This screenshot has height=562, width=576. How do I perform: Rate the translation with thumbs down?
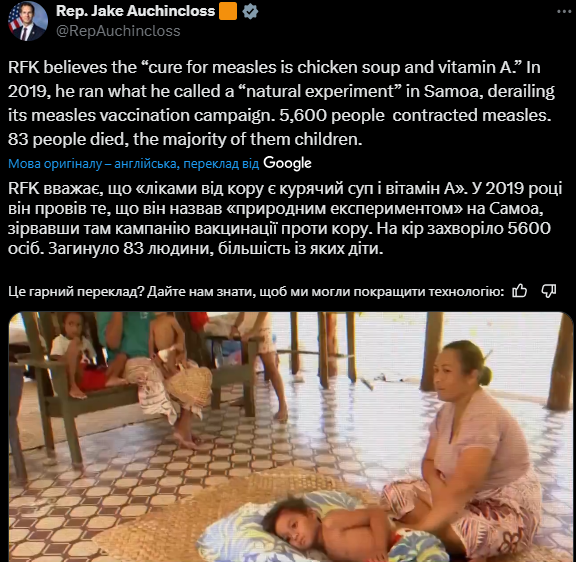coord(548,291)
